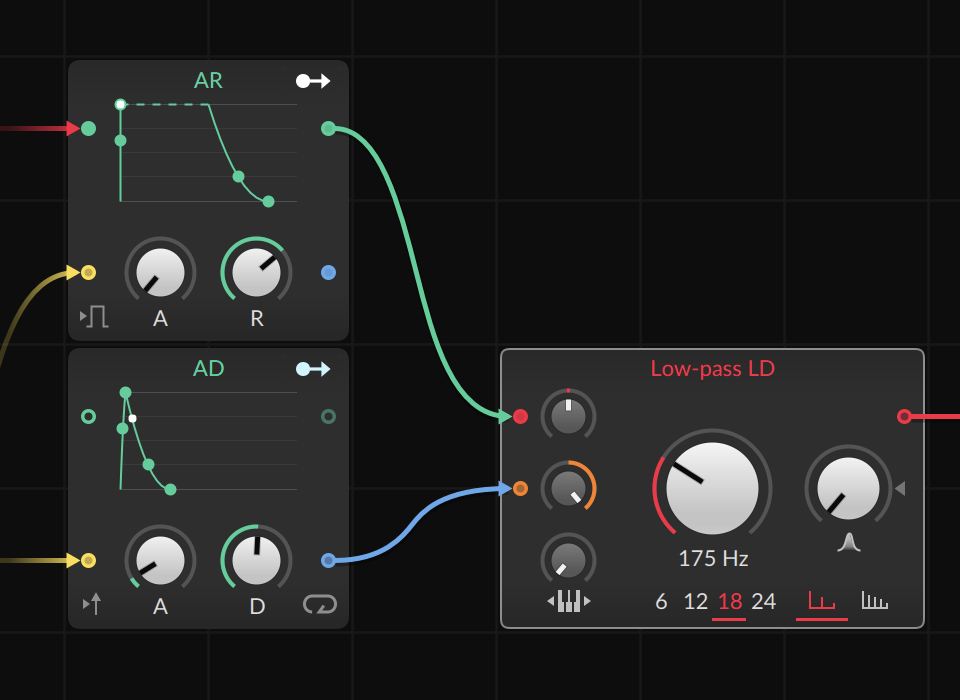This screenshot has width=960, height=700.
Task: Click the trigger arrow icon in AD module
Action: (92, 604)
